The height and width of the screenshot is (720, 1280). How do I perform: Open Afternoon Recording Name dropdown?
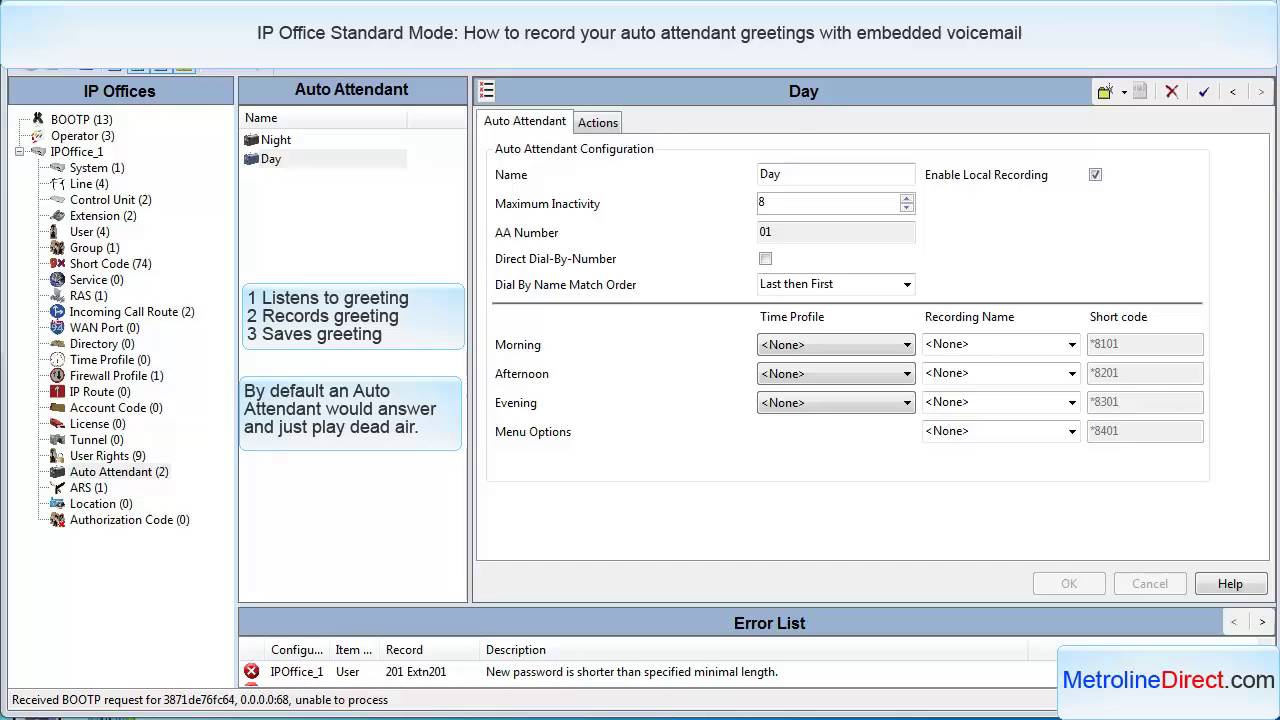pyautogui.click(x=1072, y=374)
